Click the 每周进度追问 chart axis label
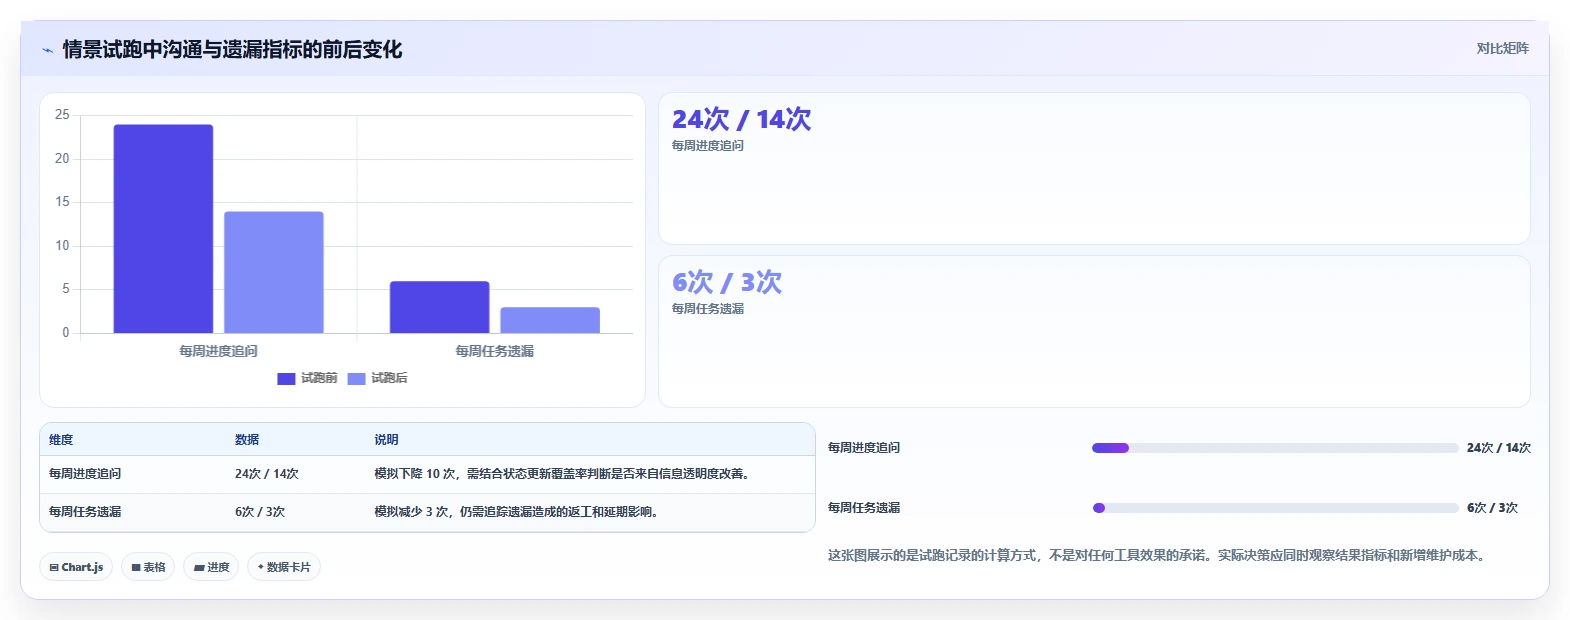The width and height of the screenshot is (1570, 620). tap(218, 351)
